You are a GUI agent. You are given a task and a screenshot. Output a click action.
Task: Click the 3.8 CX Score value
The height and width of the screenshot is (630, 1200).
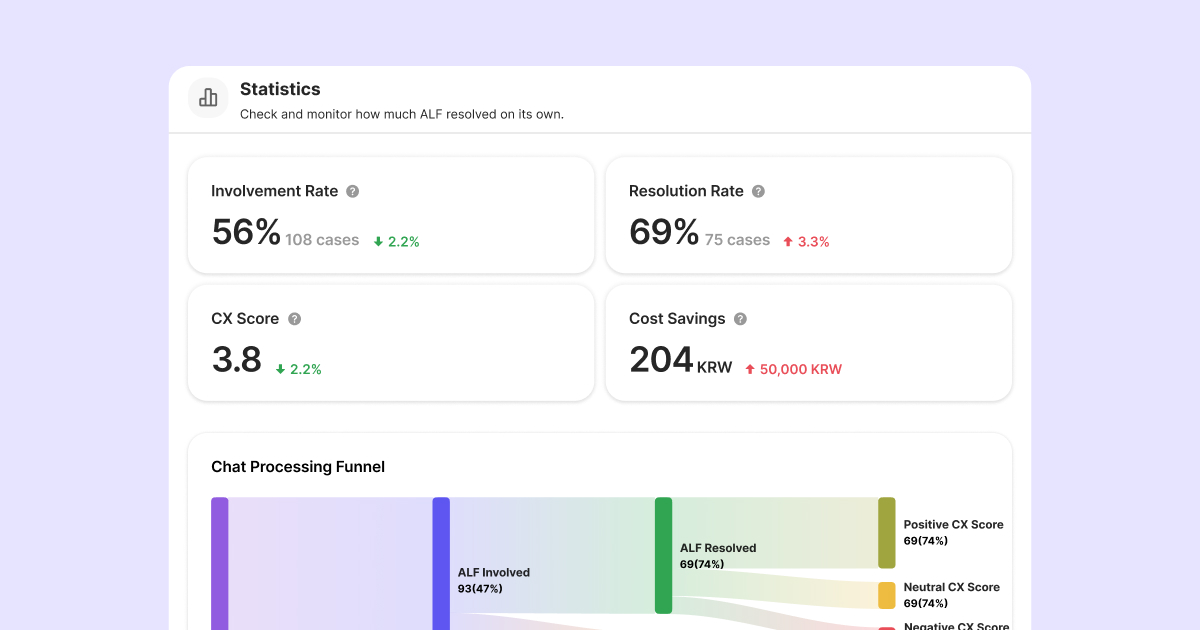(x=237, y=360)
